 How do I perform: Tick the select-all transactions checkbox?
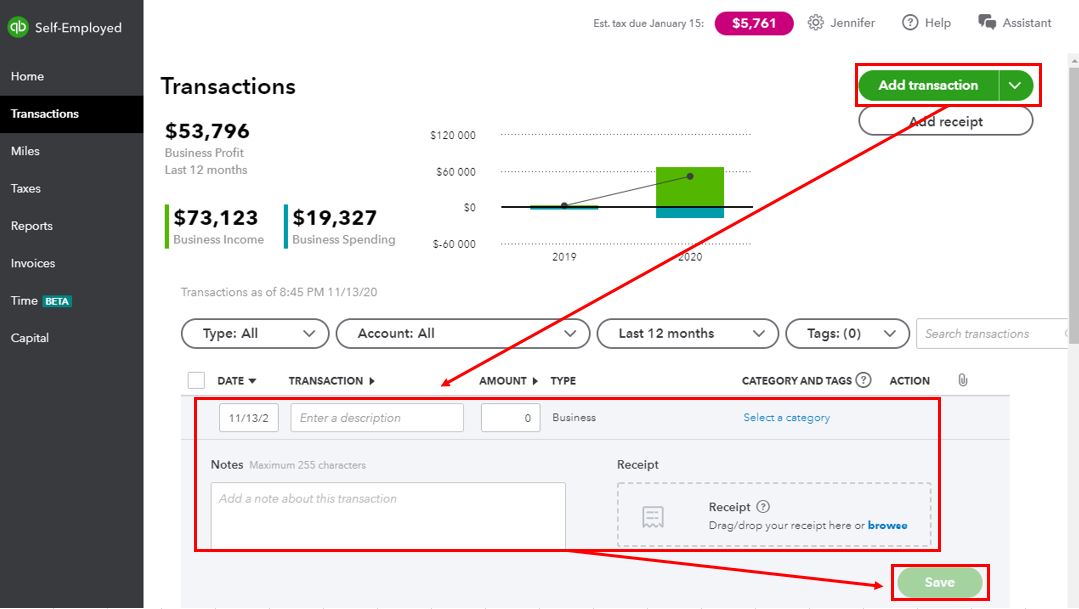point(196,381)
